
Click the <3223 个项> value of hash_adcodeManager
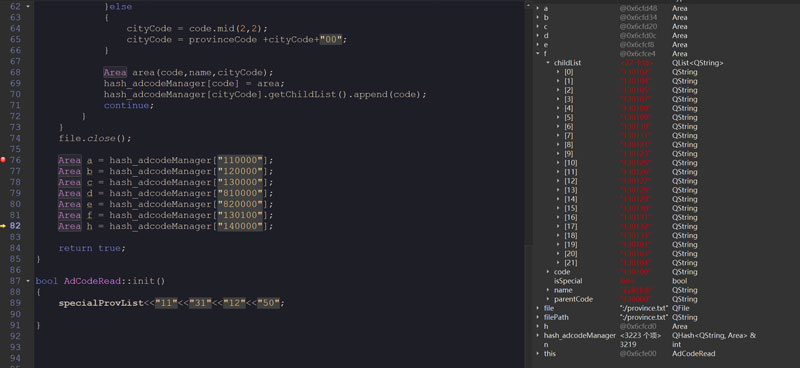pyautogui.click(x=640, y=335)
